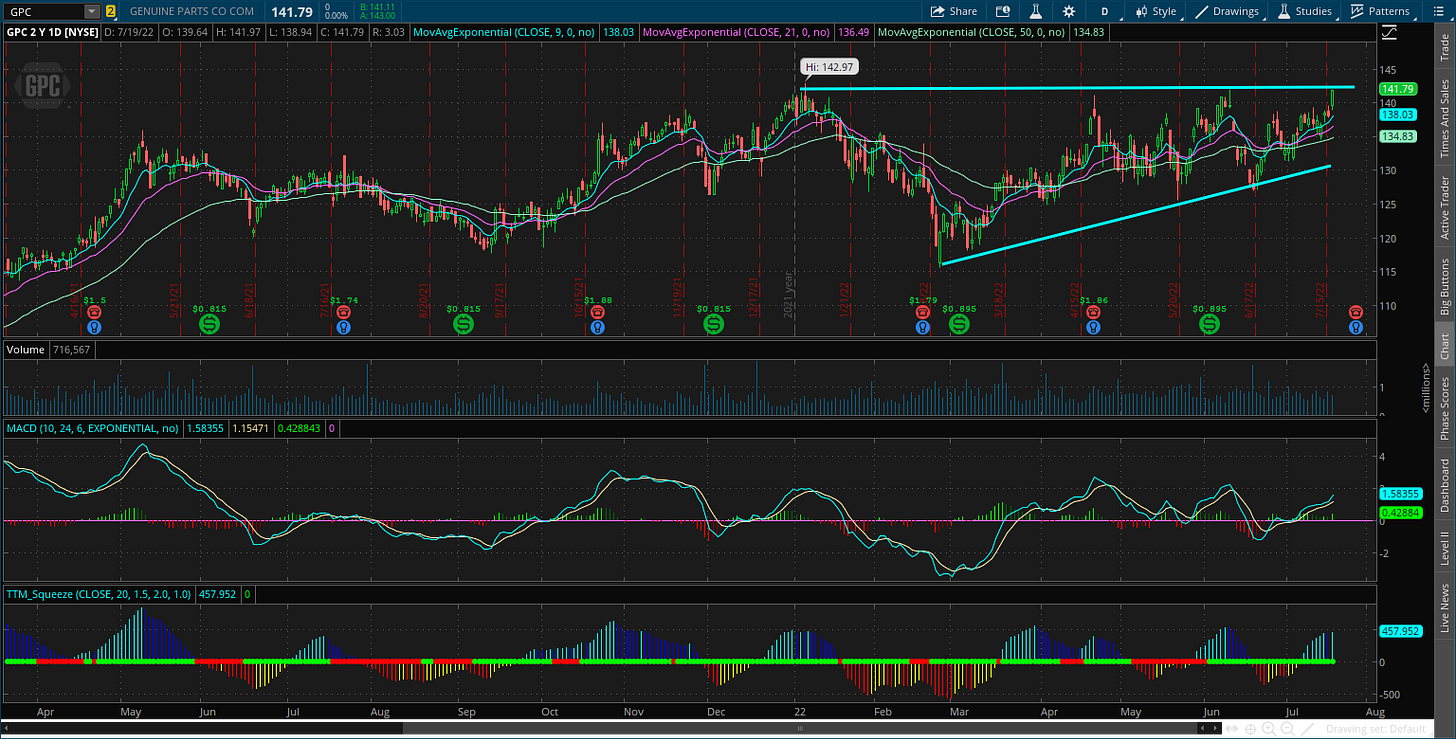The width and height of the screenshot is (1456, 739).
Task: Click the Share button
Action: (x=953, y=11)
